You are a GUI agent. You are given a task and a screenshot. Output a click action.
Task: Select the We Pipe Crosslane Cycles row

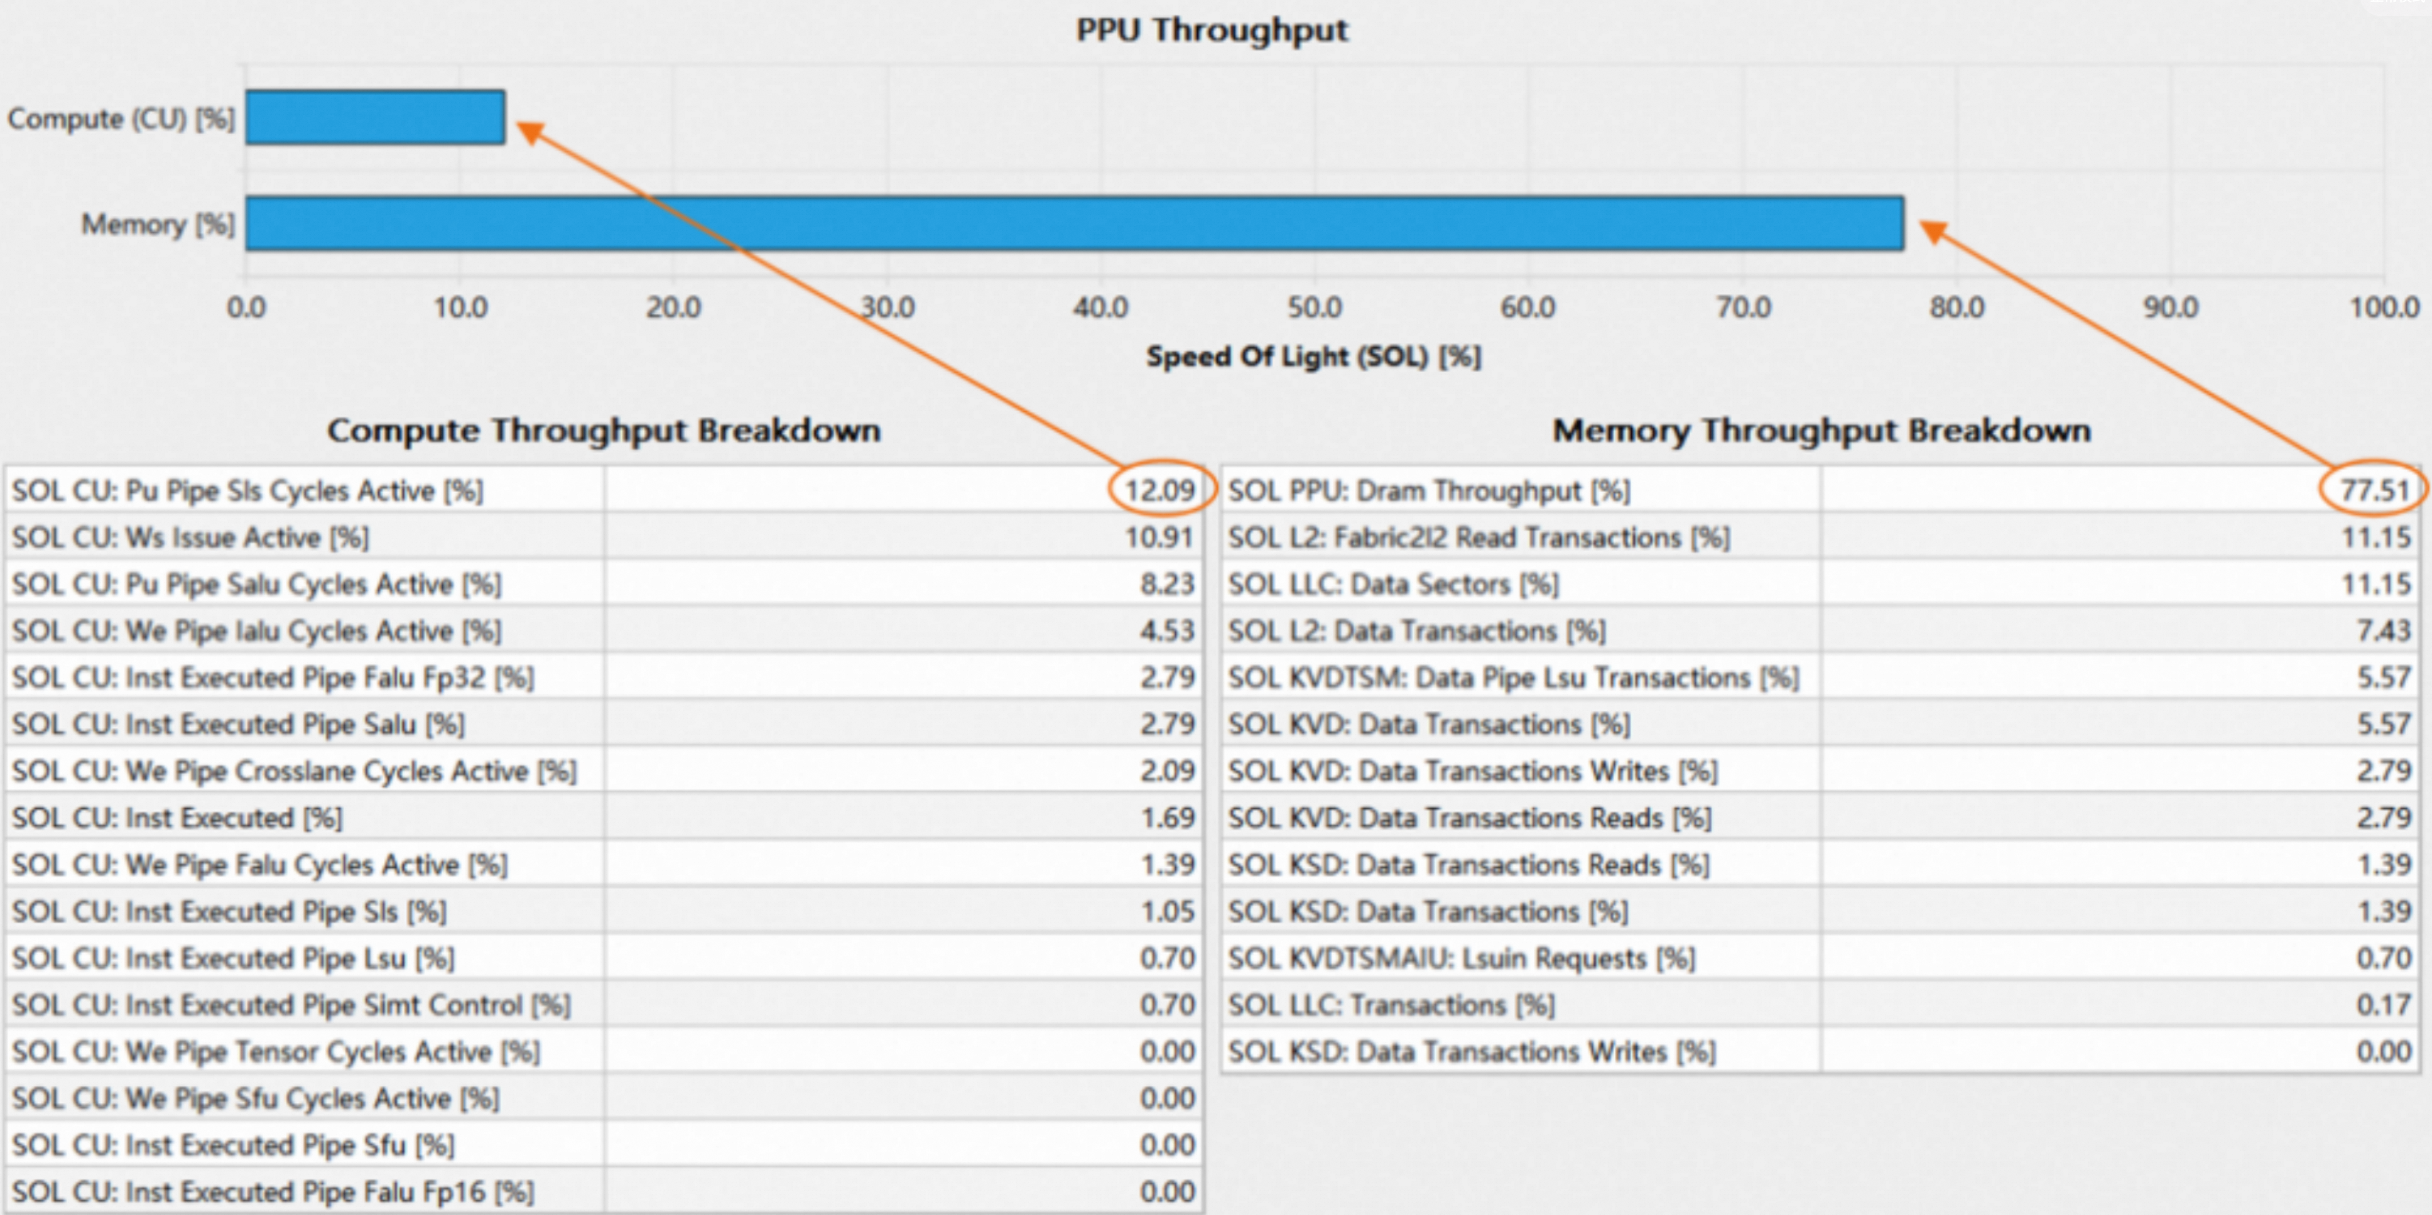click(x=294, y=771)
